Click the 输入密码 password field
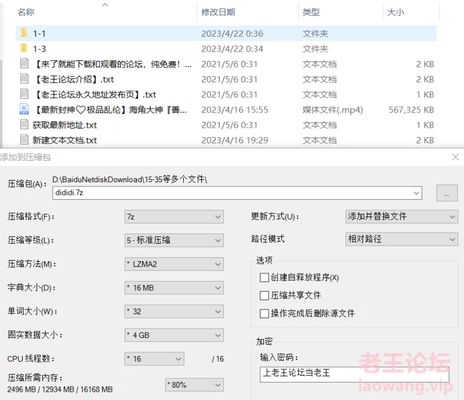This screenshot has width=464, height=400. click(354, 374)
